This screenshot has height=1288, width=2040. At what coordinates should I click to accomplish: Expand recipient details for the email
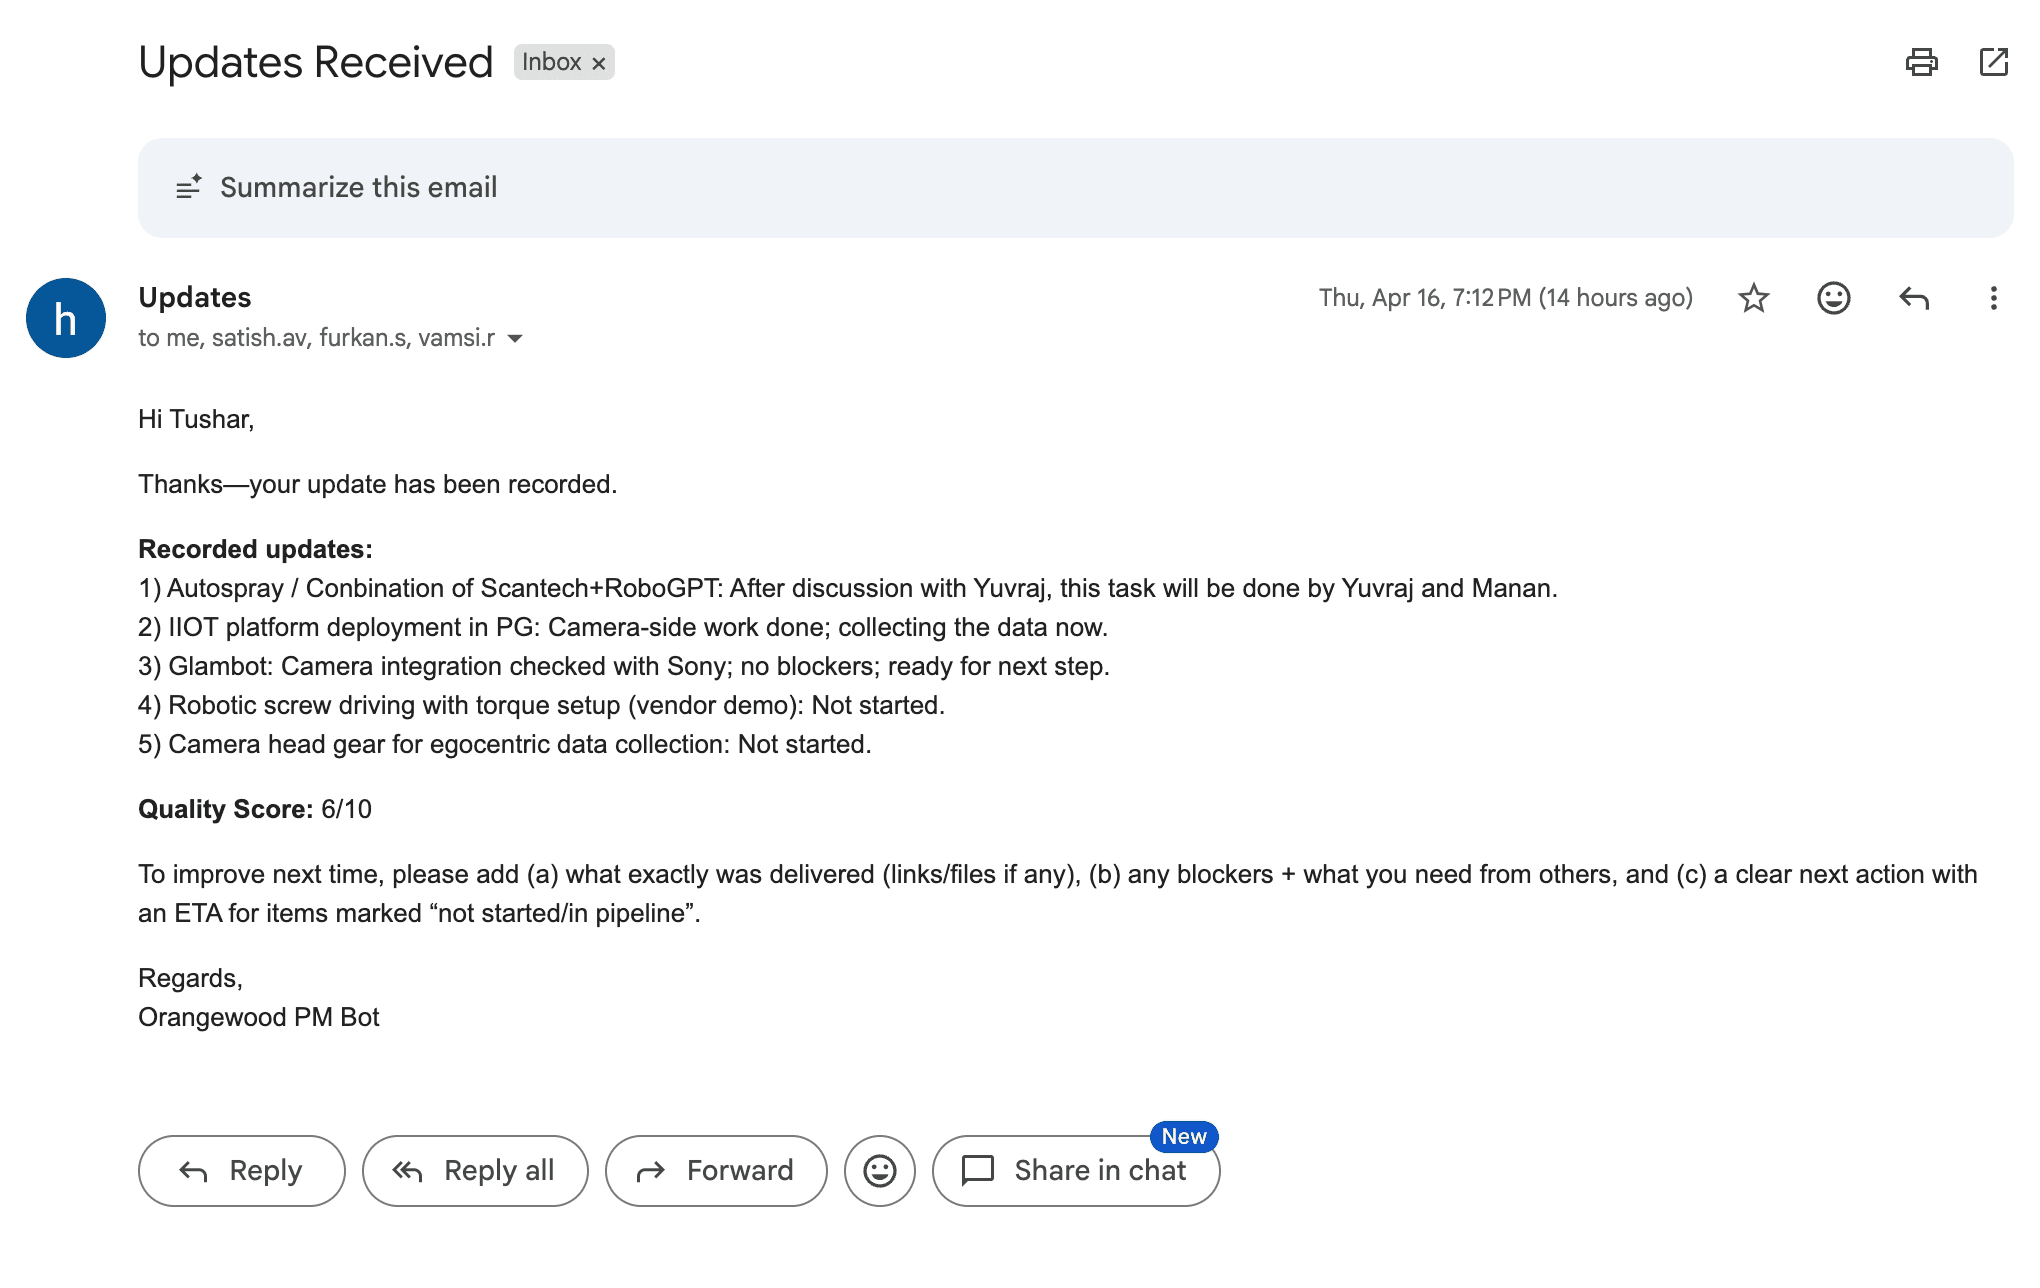(x=514, y=338)
